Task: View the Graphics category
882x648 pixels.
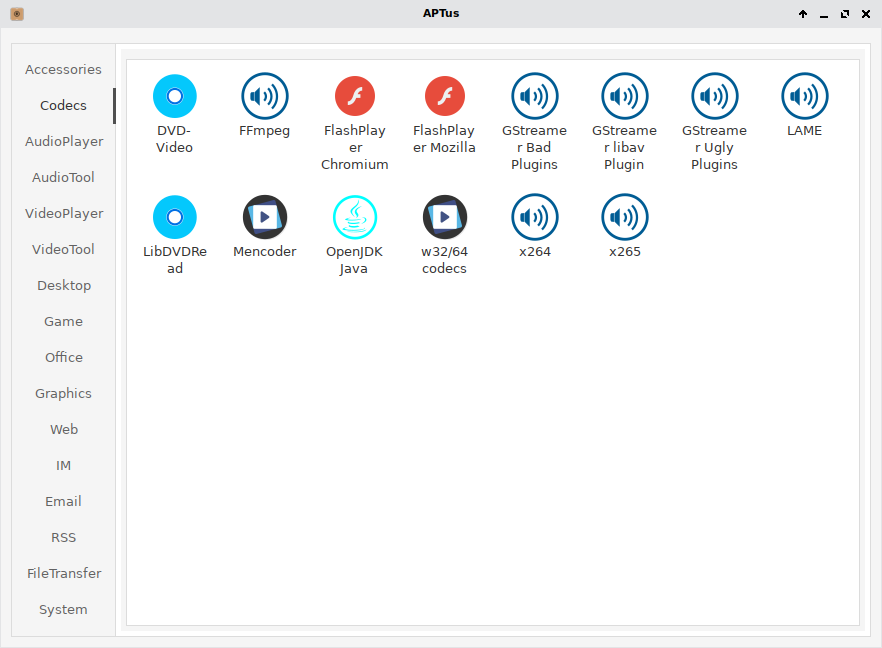Action: point(64,393)
